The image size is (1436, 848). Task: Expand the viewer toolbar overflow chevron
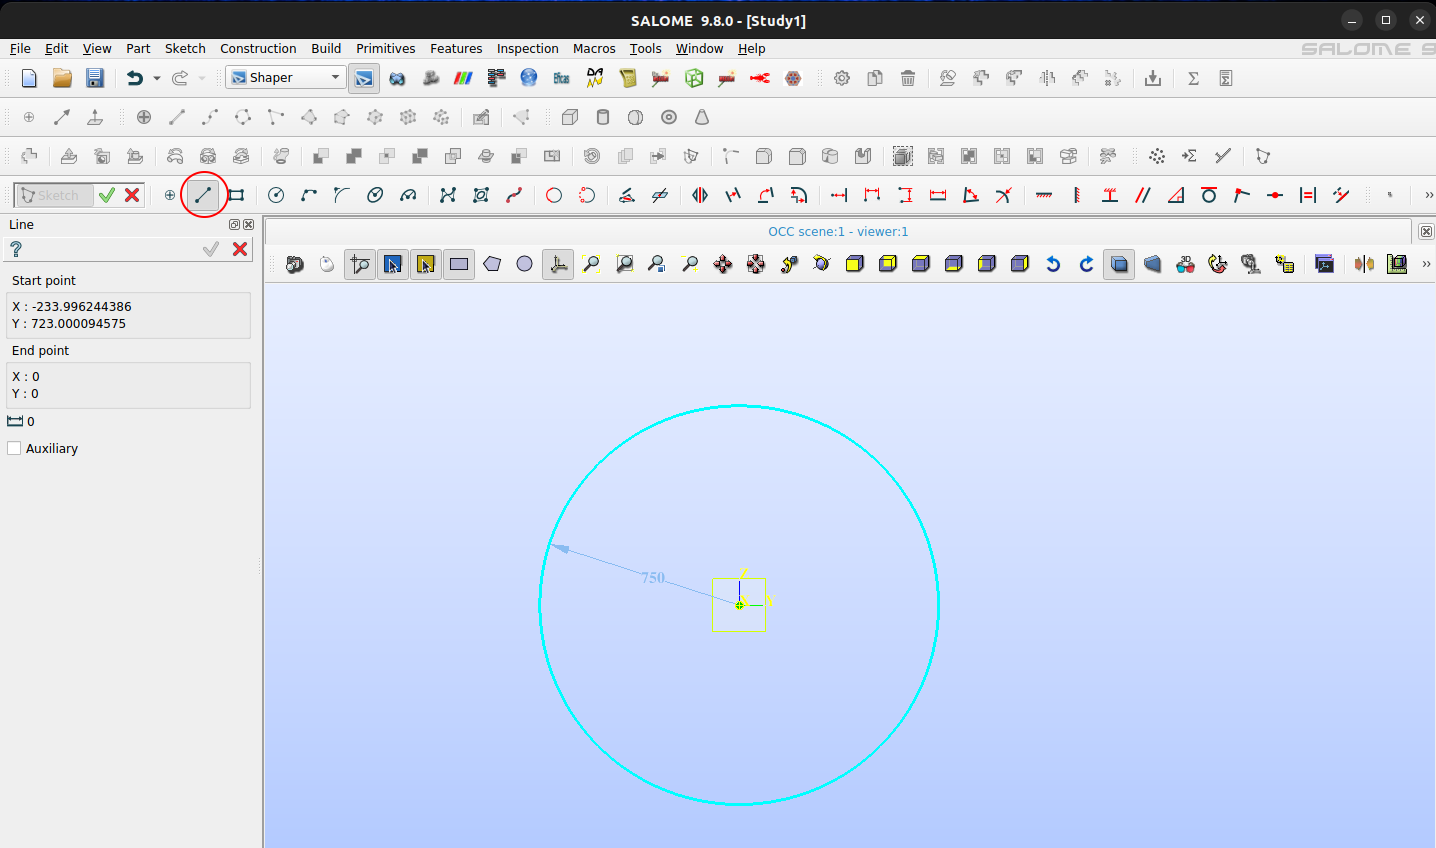pyautogui.click(x=1426, y=264)
